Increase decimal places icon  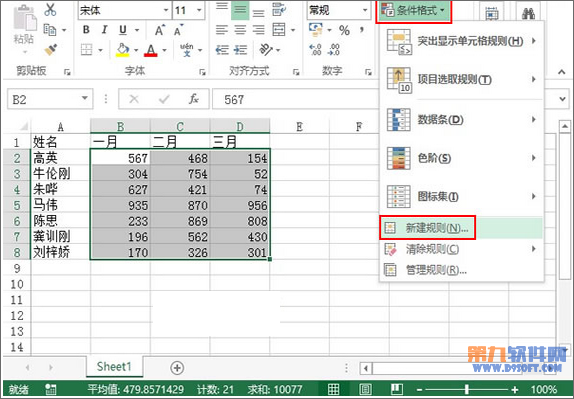(x=315, y=49)
